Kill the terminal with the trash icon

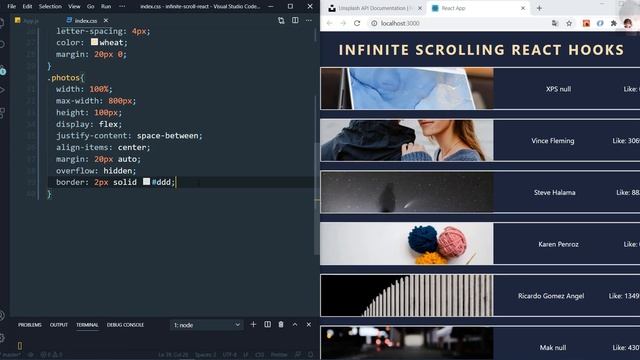pos(281,324)
